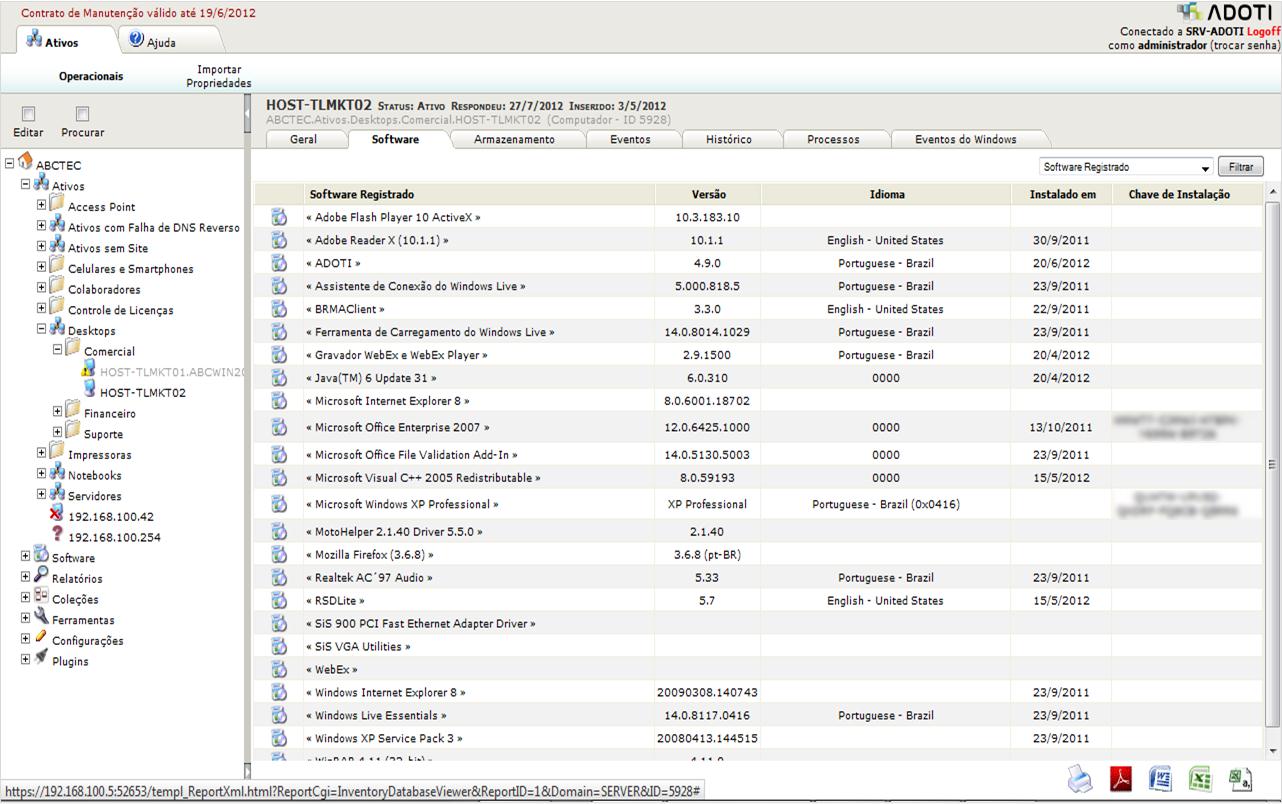Sort by the Versão column header

pyautogui.click(x=709, y=194)
